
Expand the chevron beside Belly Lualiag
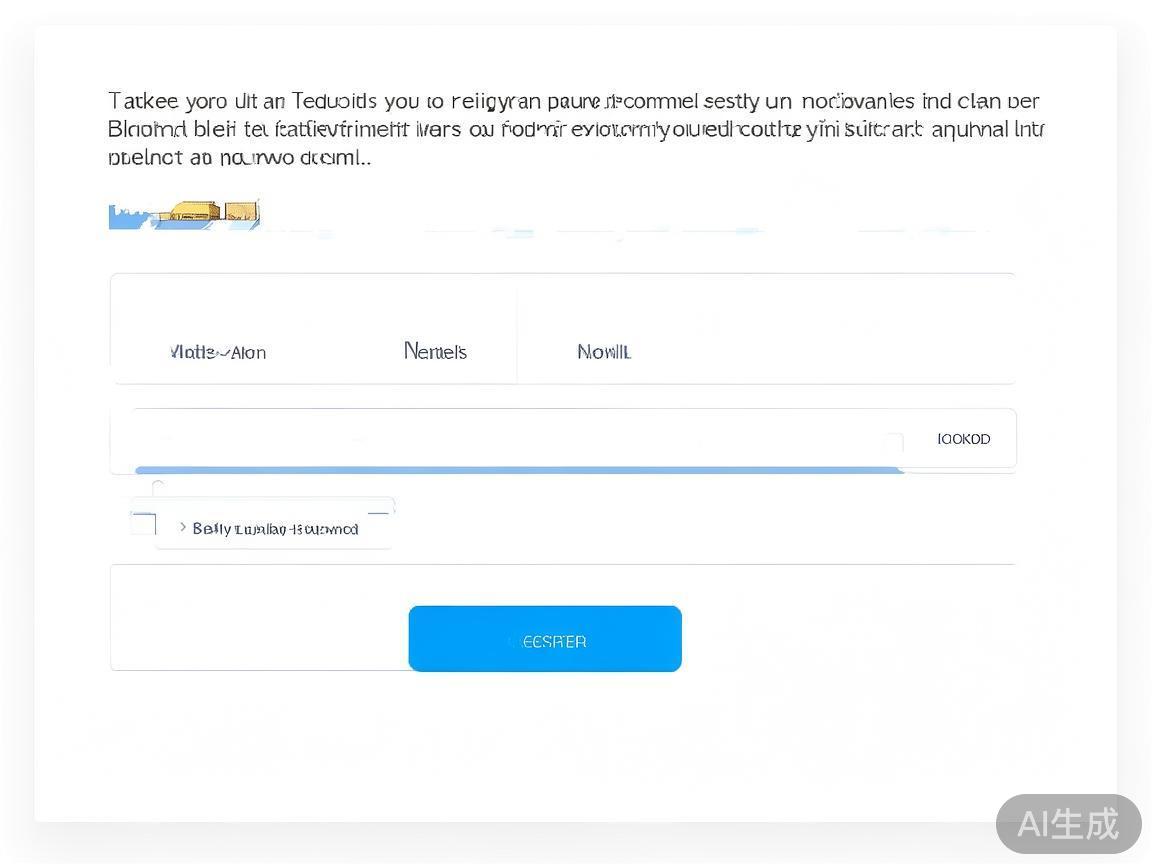pyautogui.click(x=183, y=527)
